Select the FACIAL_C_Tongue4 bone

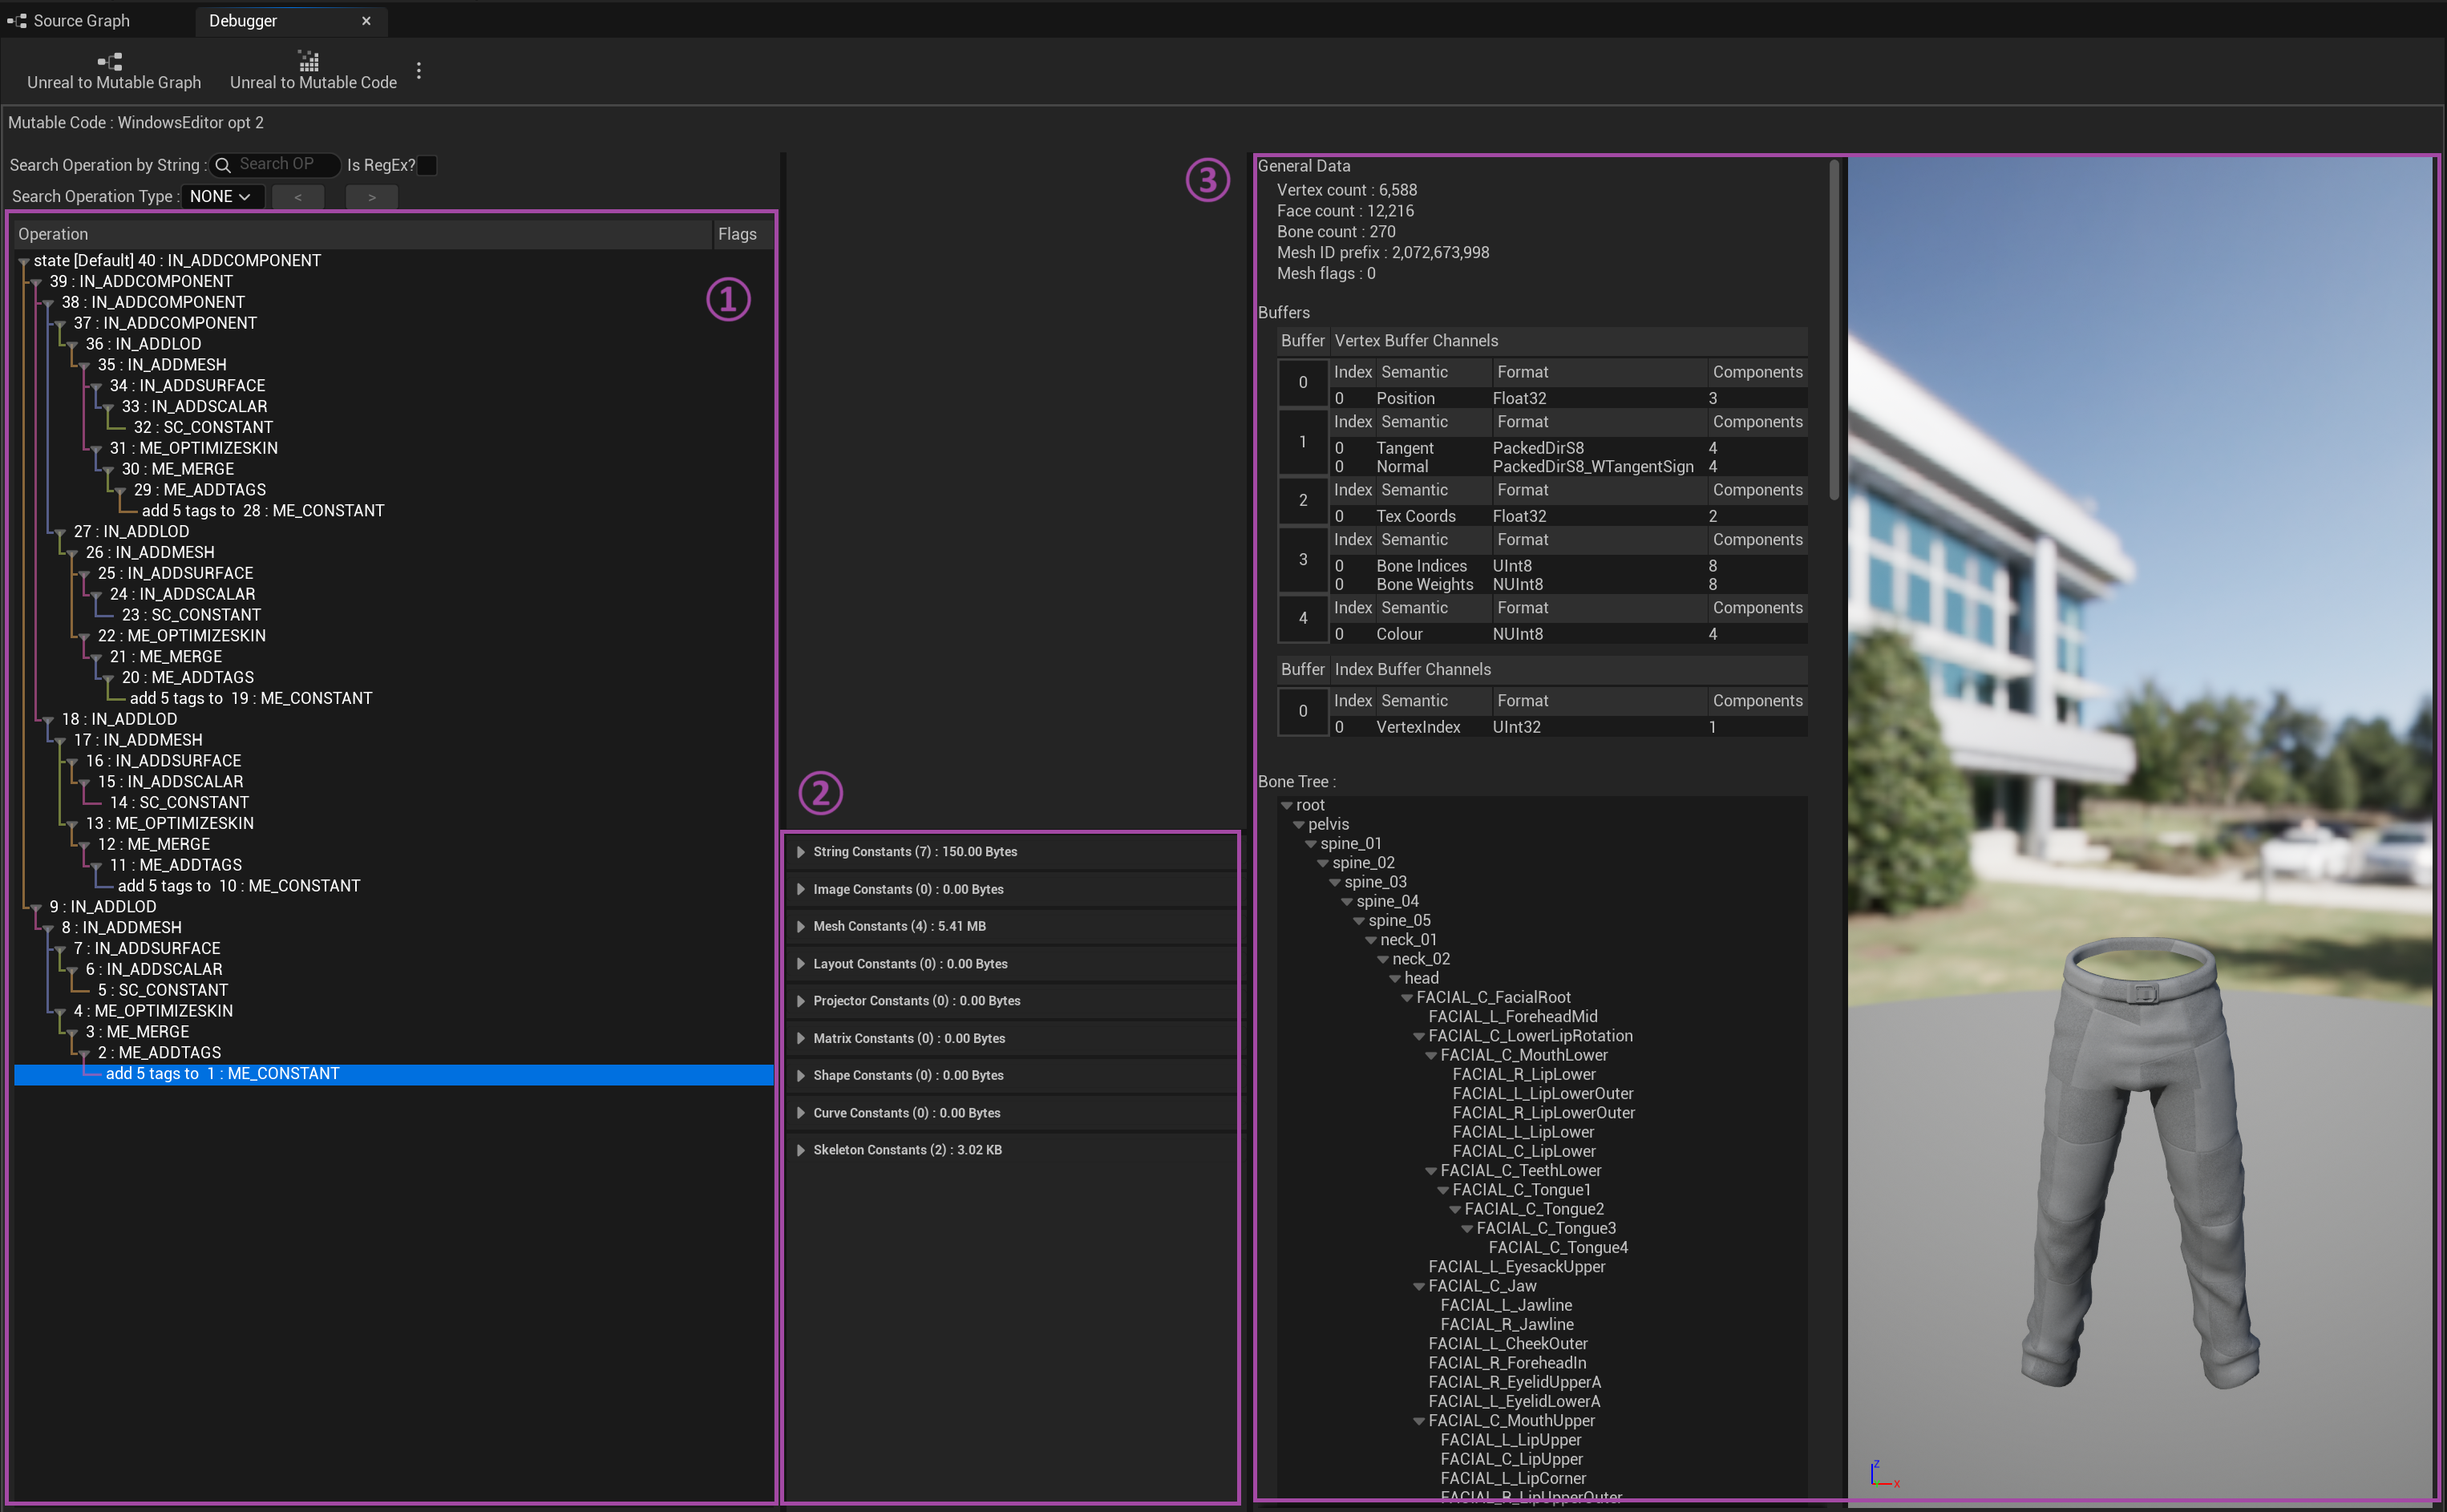point(1558,1248)
